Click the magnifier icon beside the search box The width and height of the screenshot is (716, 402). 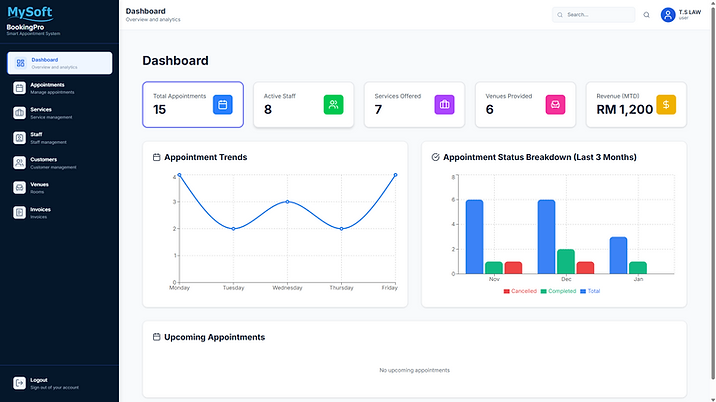click(x=646, y=15)
